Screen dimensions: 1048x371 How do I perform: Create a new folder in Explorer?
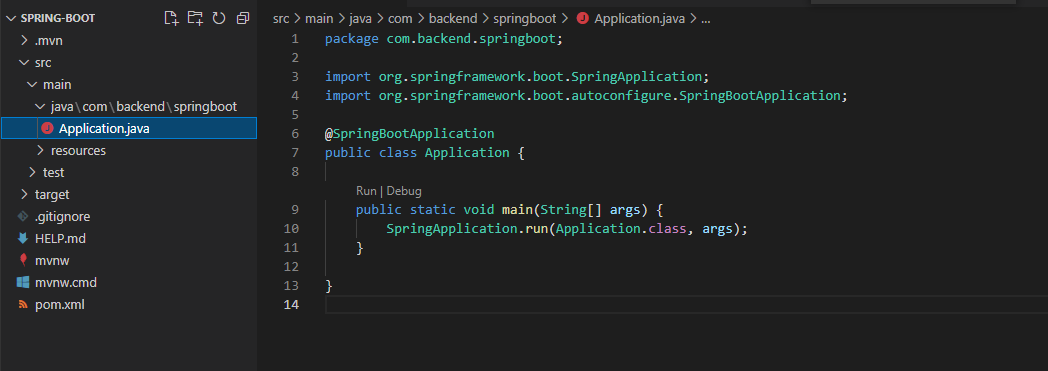click(195, 18)
